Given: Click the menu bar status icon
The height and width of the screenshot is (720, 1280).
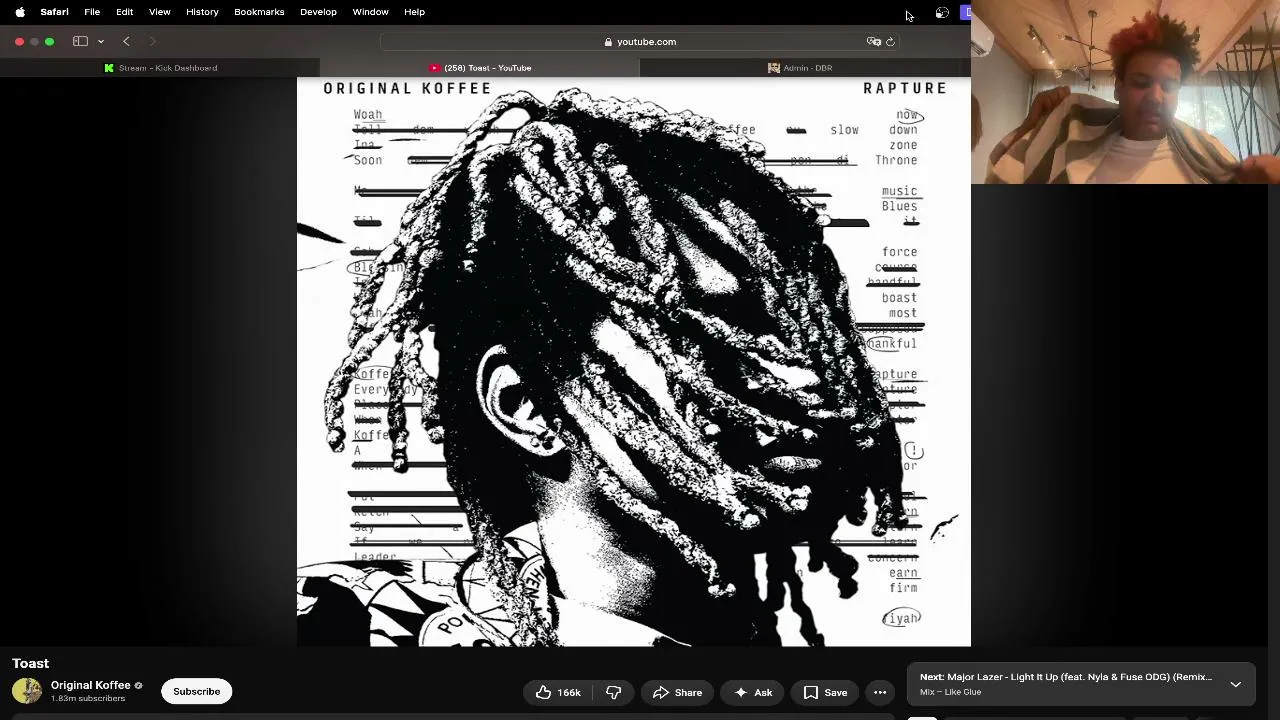Looking at the screenshot, I should 942,12.
